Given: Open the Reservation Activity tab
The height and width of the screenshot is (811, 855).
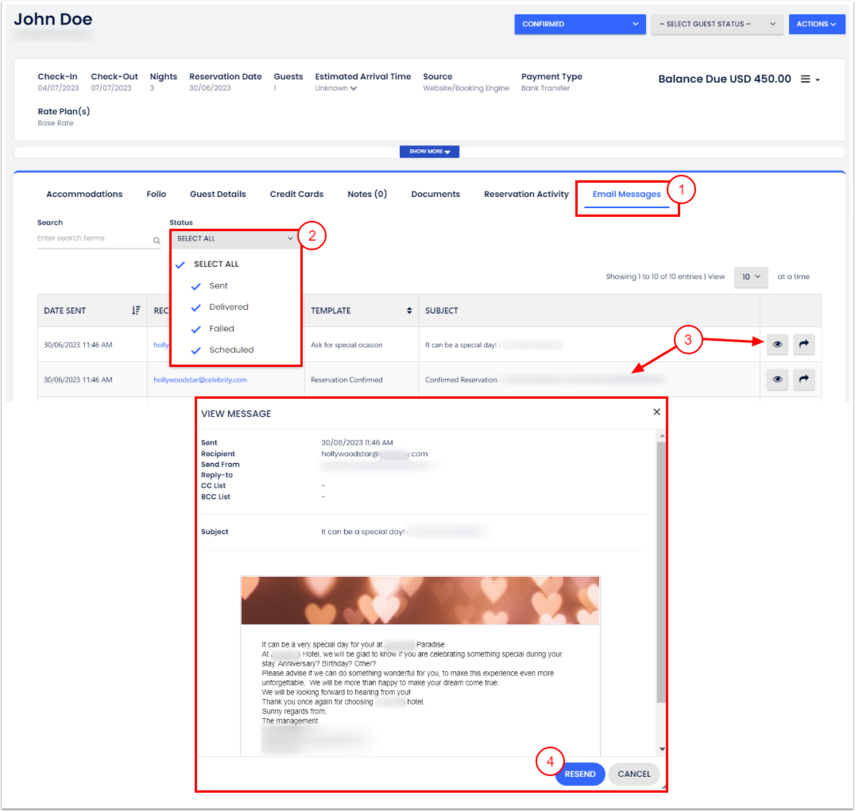Looking at the screenshot, I should point(526,194).
